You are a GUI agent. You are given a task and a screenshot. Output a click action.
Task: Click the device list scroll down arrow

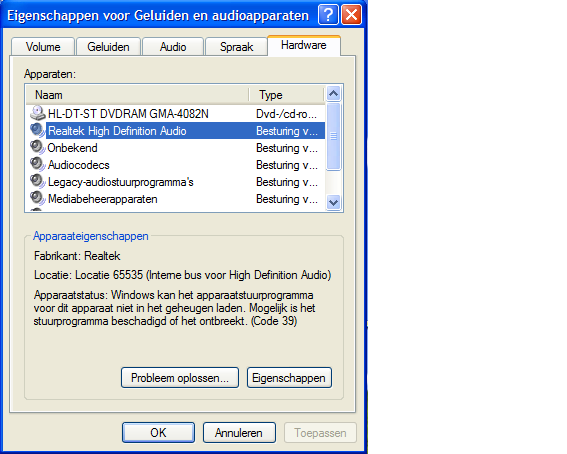[x=333, y=202]
